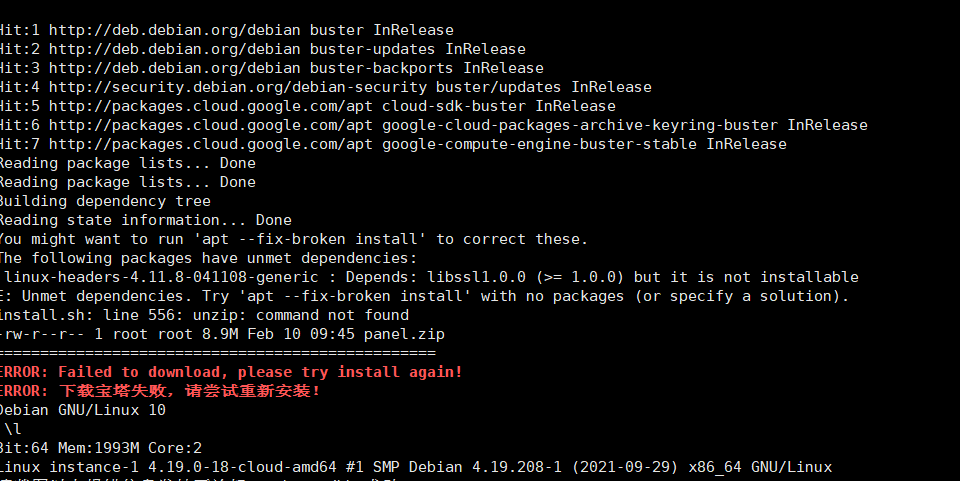Click the 'Building dependency tree' line

coord(105,201)
